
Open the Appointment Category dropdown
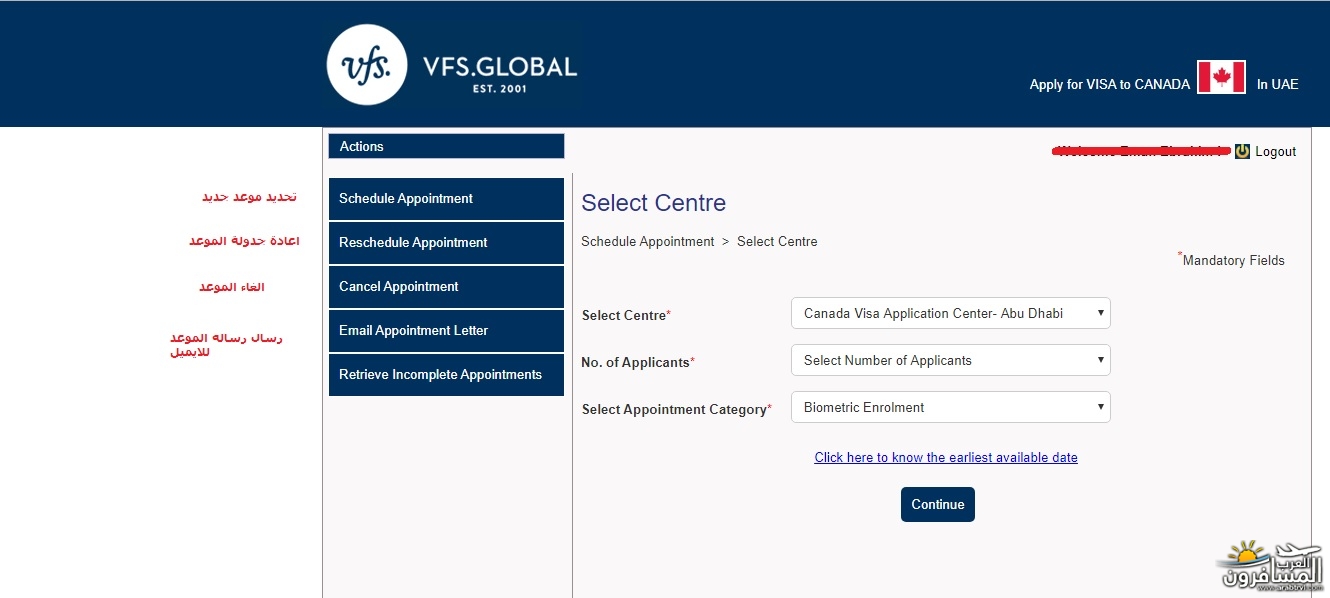click(x=950, y=407)
